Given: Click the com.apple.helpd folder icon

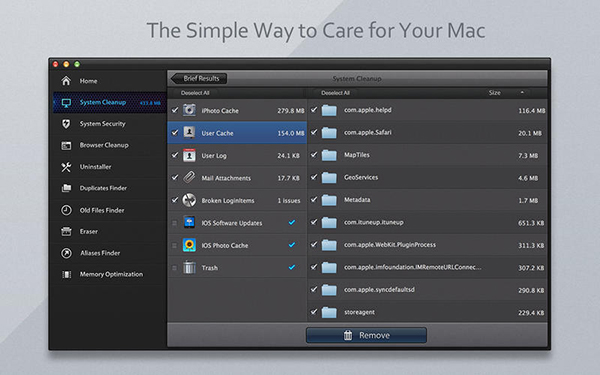Looking at the screenshot, I should pos(329,110).
